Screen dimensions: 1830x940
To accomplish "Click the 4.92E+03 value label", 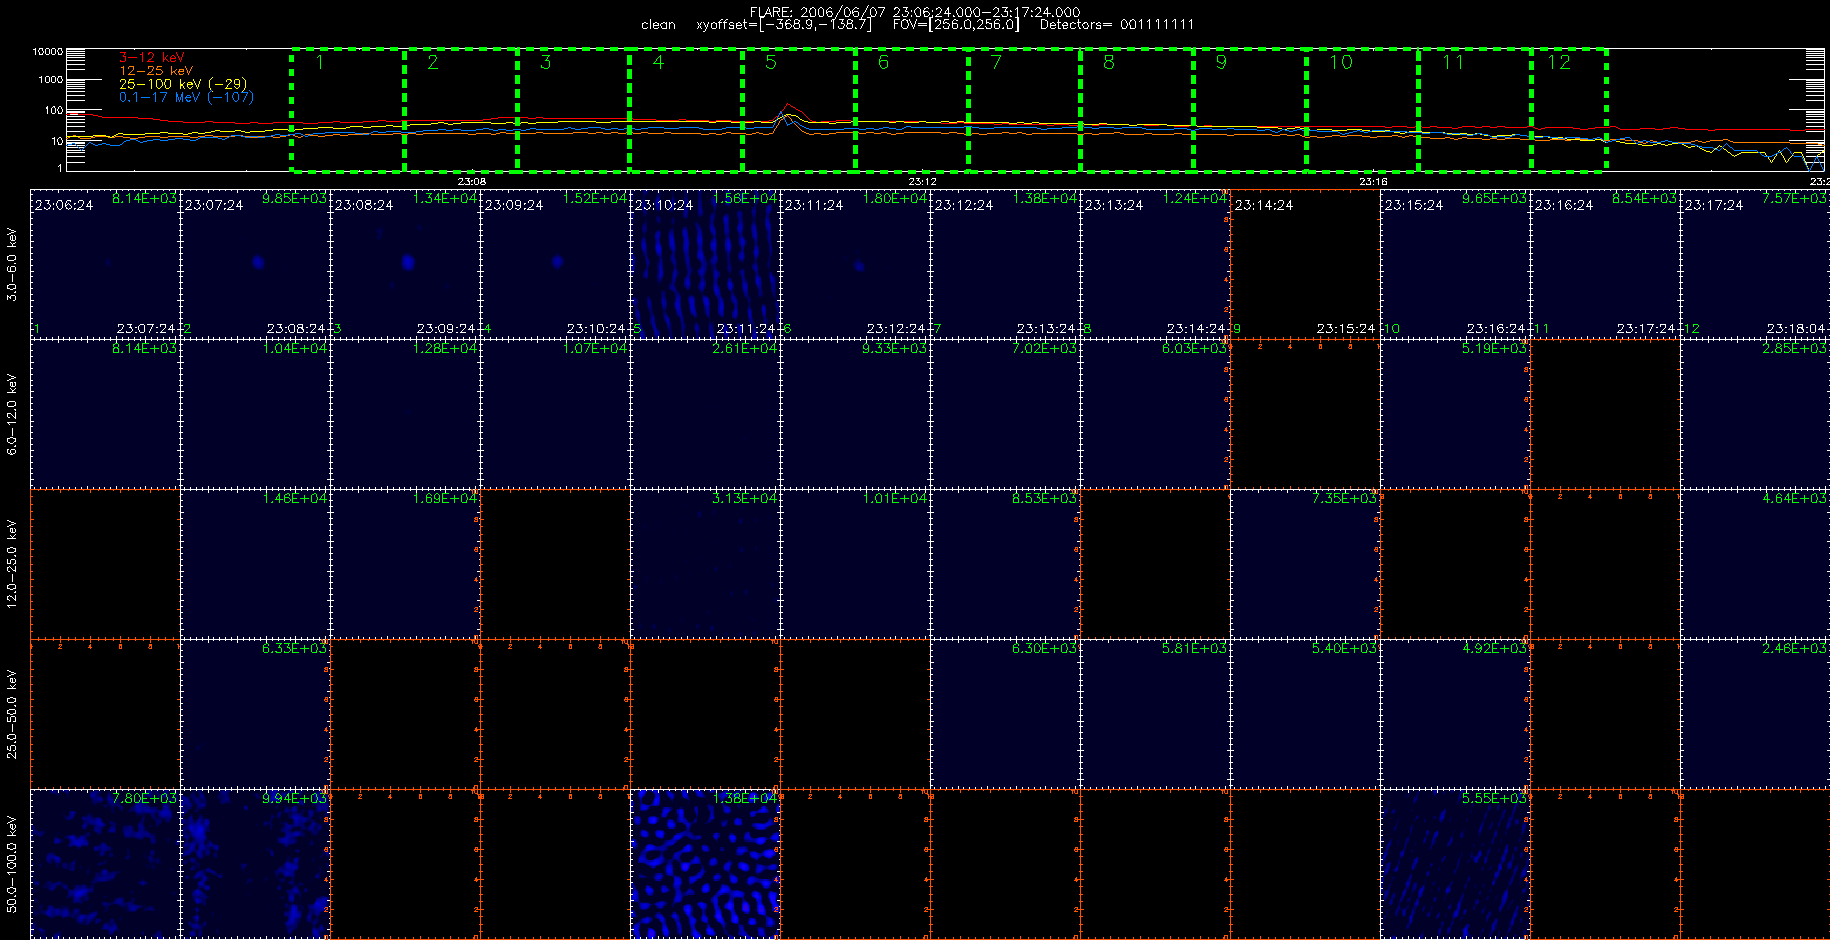I will (x=1494, y=648).
